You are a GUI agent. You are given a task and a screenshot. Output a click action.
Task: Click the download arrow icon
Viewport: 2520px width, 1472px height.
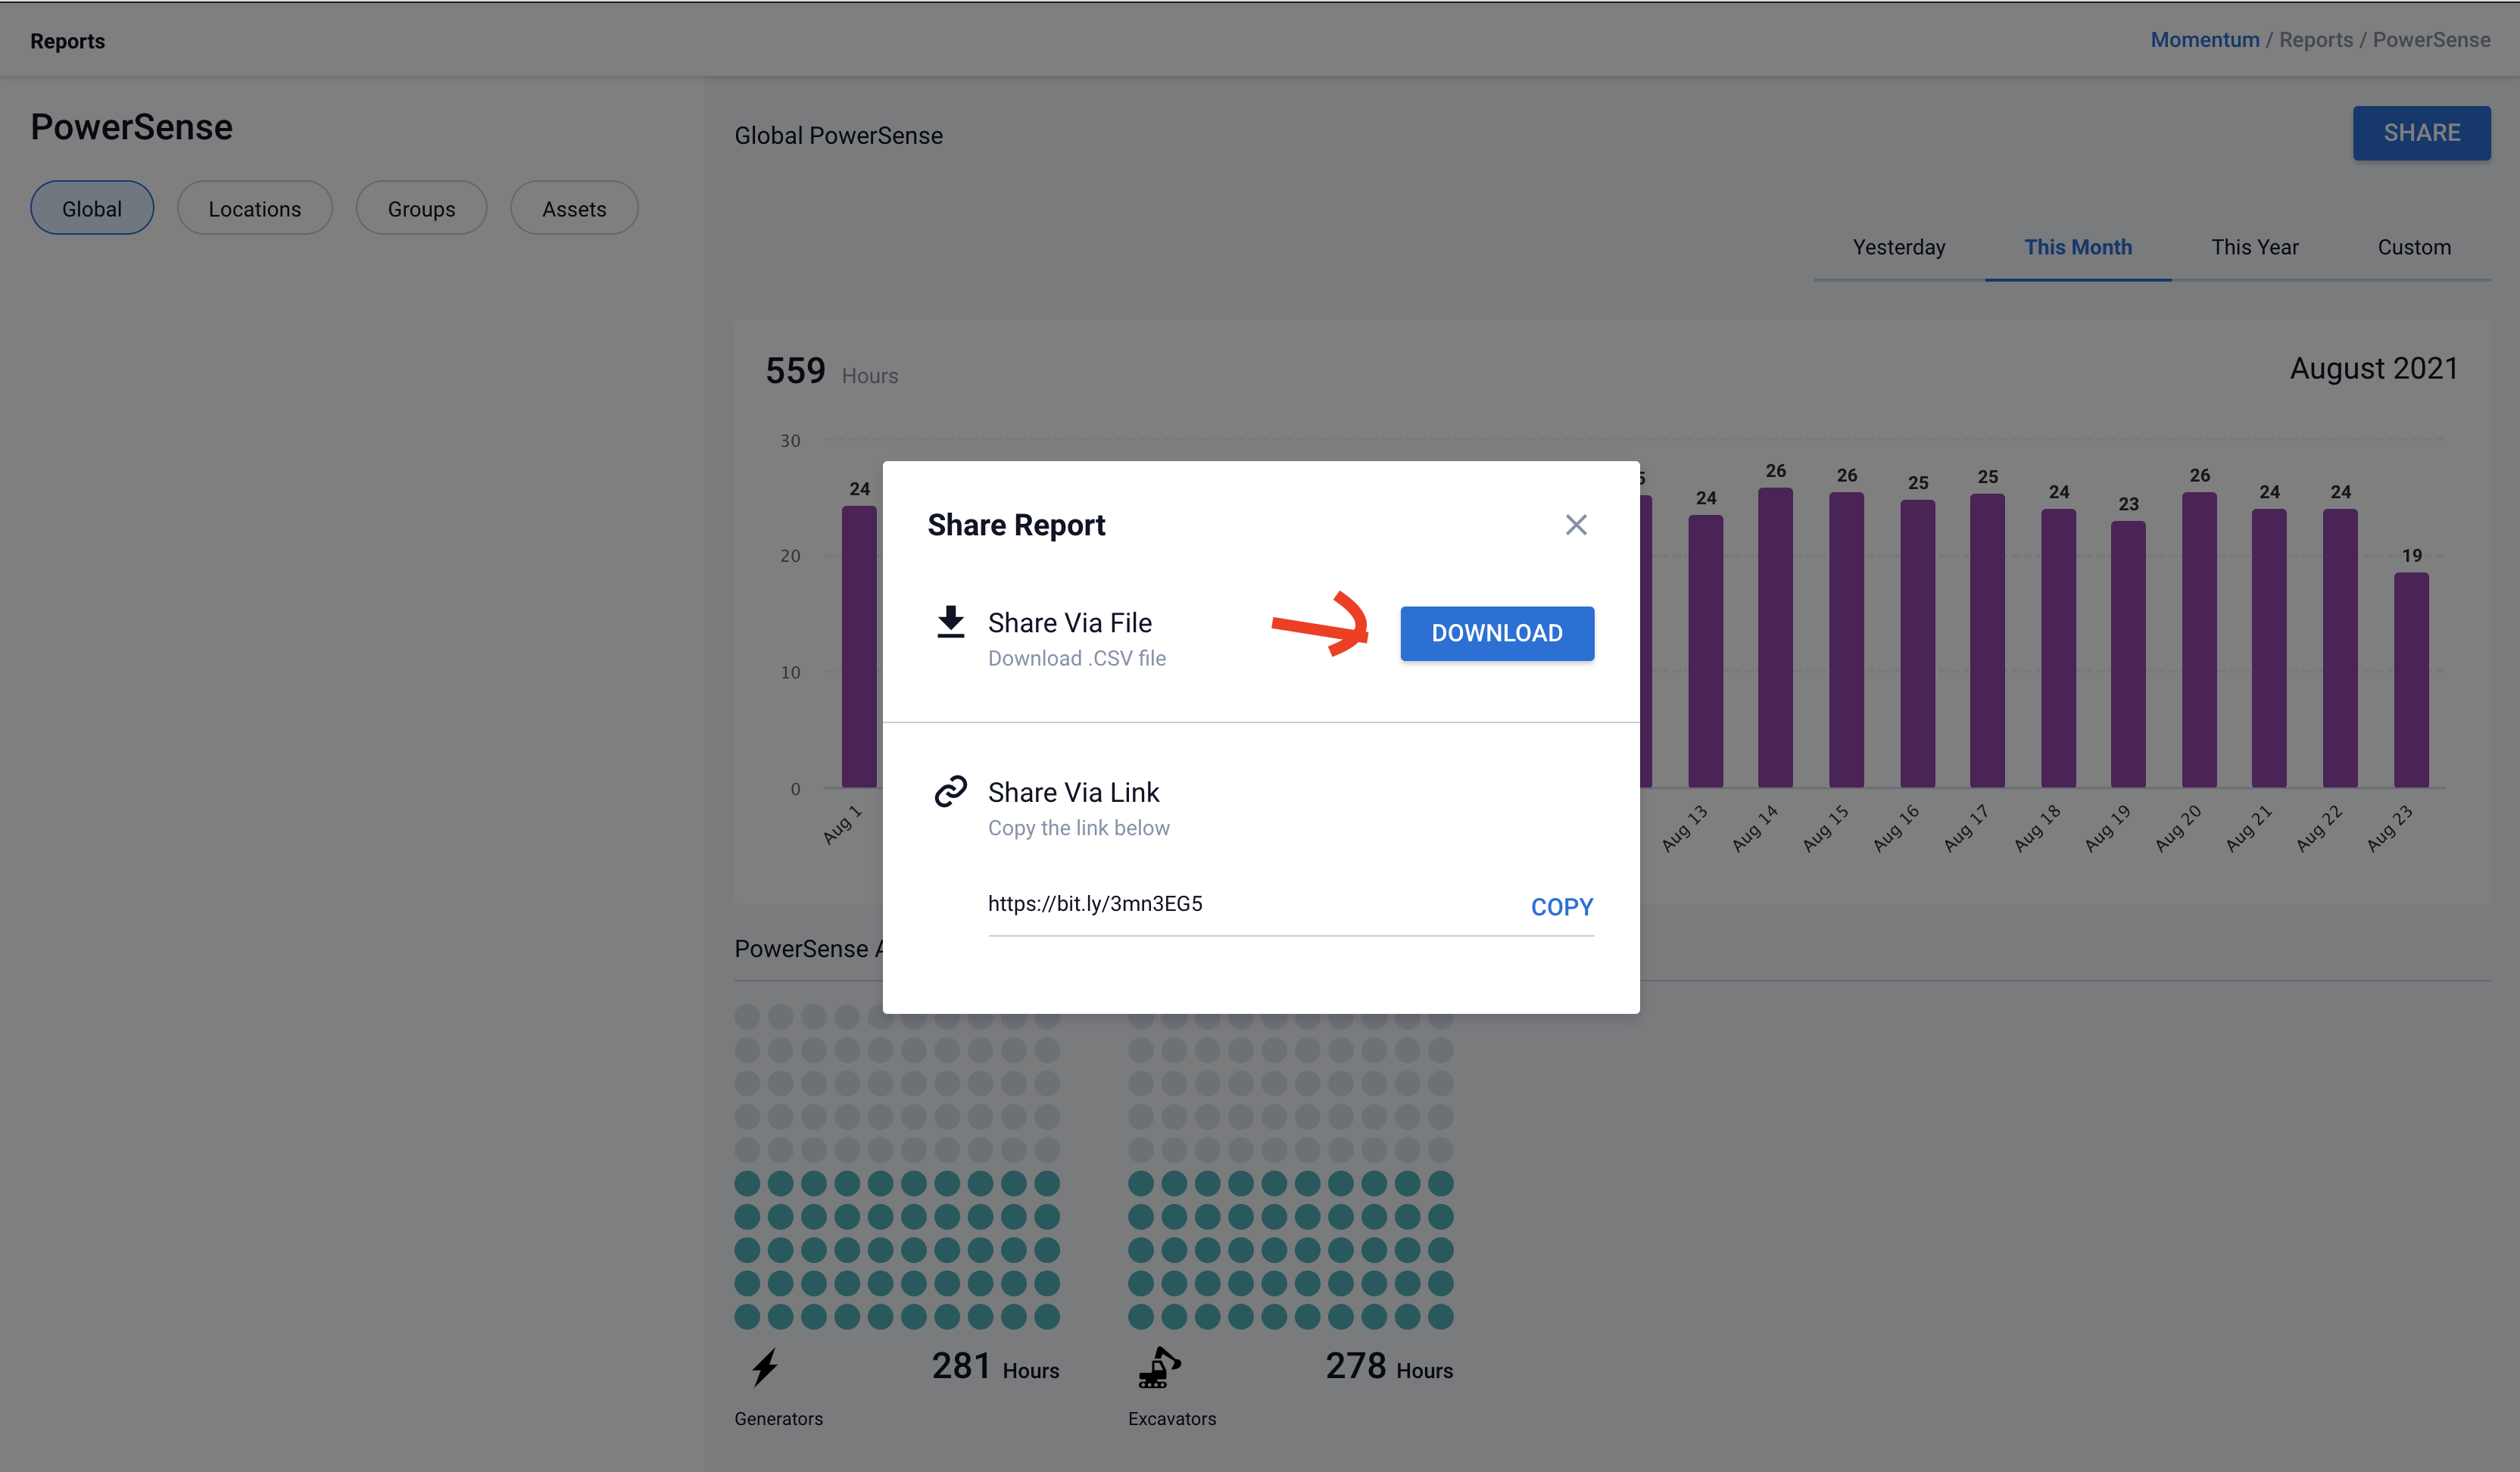[x=950, y=622]
